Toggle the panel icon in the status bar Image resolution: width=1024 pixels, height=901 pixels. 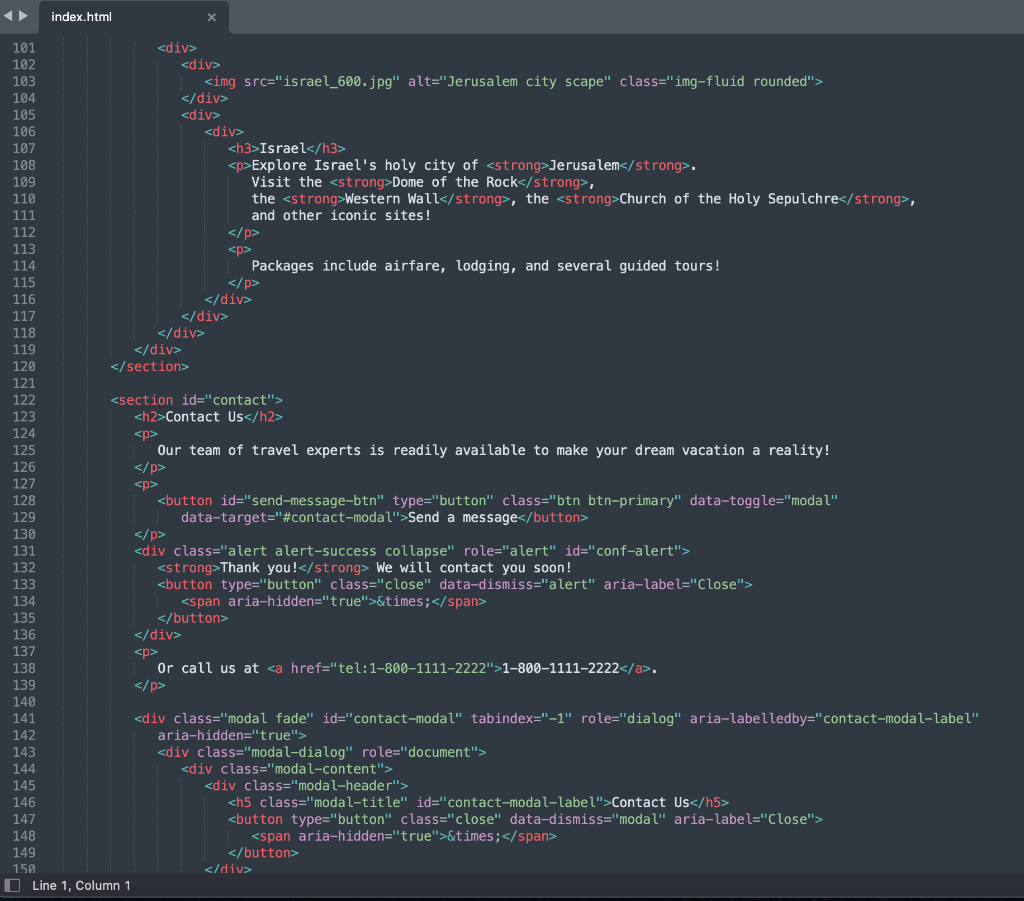(x=13, y=884)
